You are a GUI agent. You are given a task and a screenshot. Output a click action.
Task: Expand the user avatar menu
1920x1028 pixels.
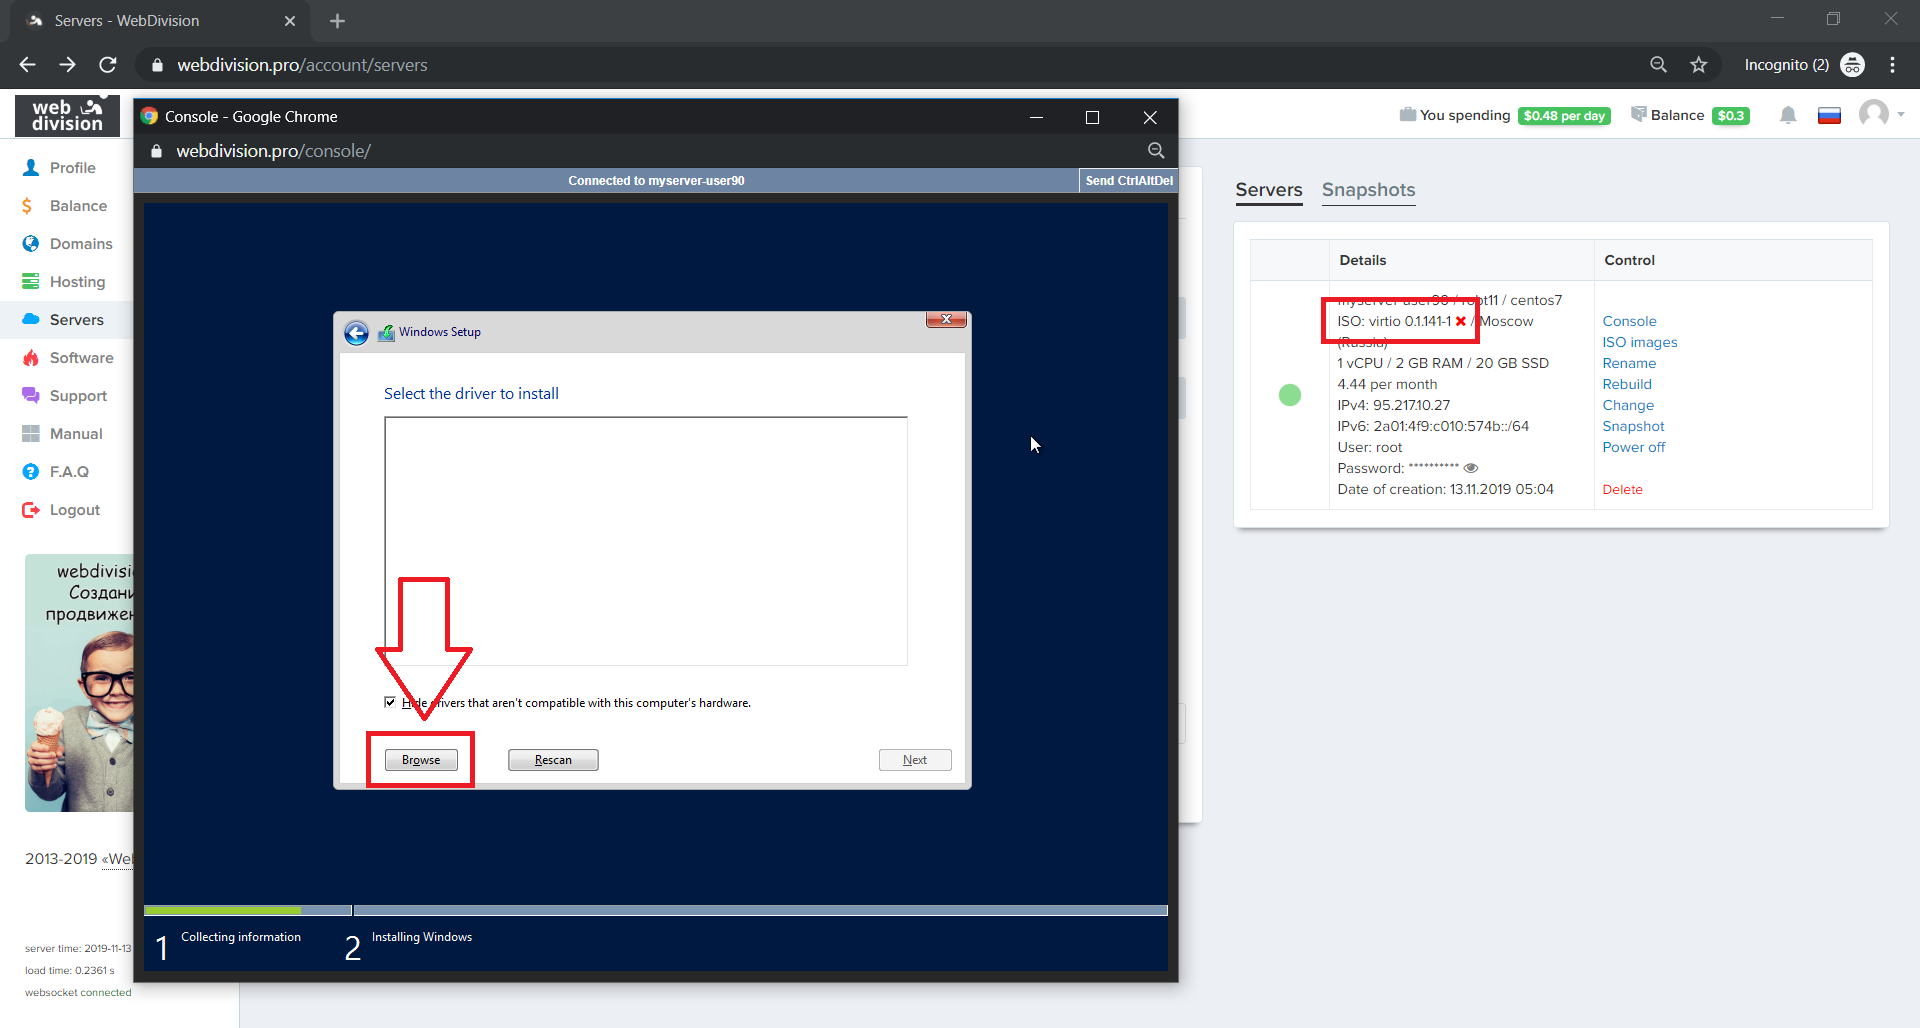[1878, 114]
